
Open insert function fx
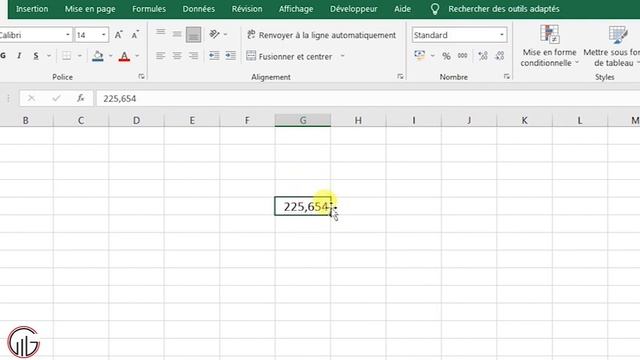(80, 98)
